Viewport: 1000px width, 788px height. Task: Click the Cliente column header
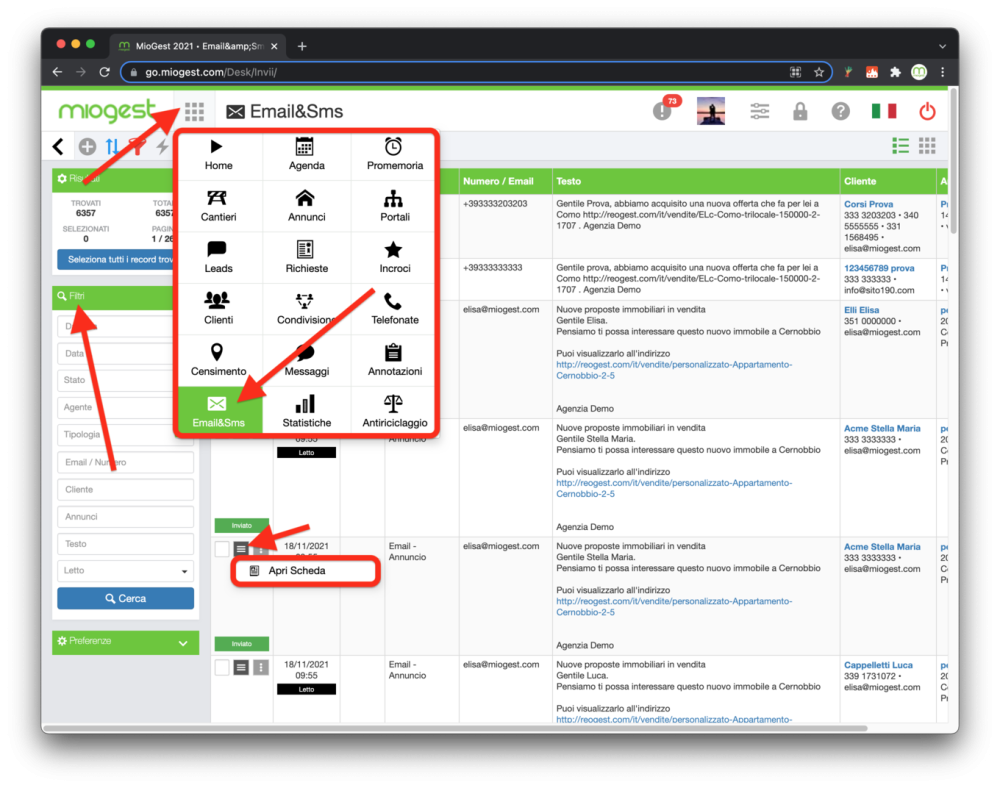coord(888,182)
